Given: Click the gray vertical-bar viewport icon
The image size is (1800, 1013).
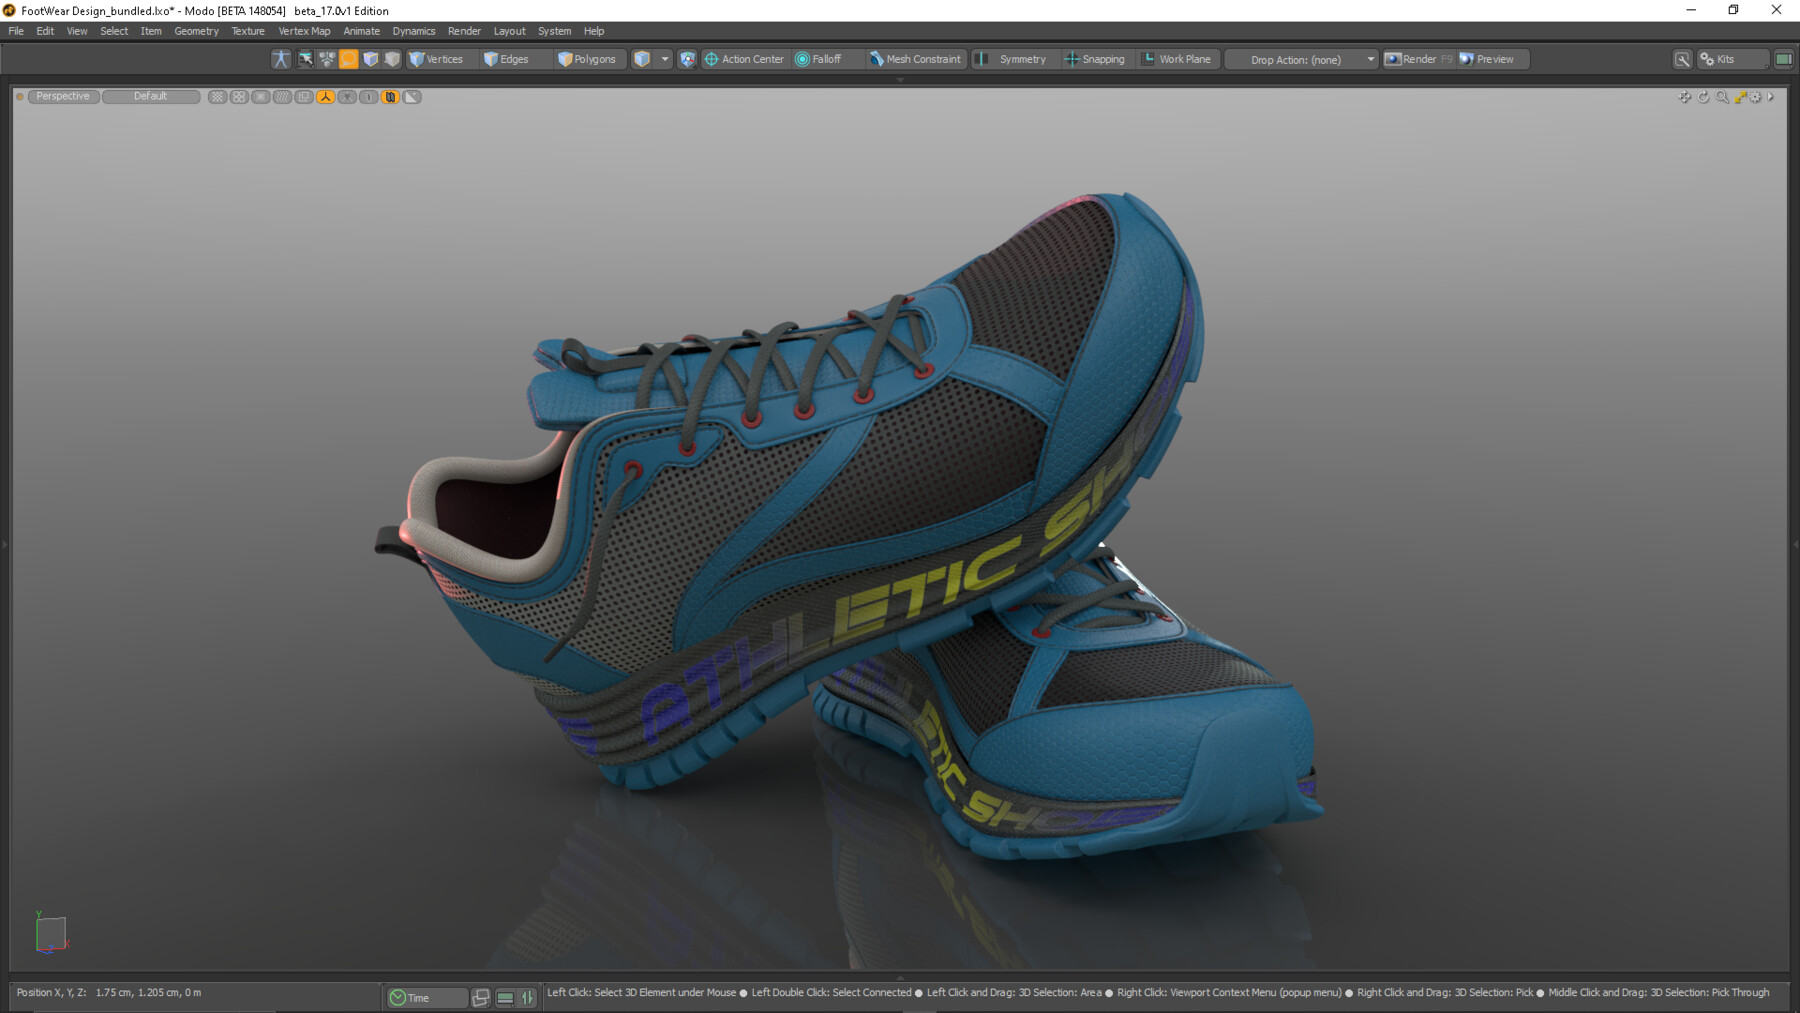Looking at the screenshot, I should coord(369,97).
